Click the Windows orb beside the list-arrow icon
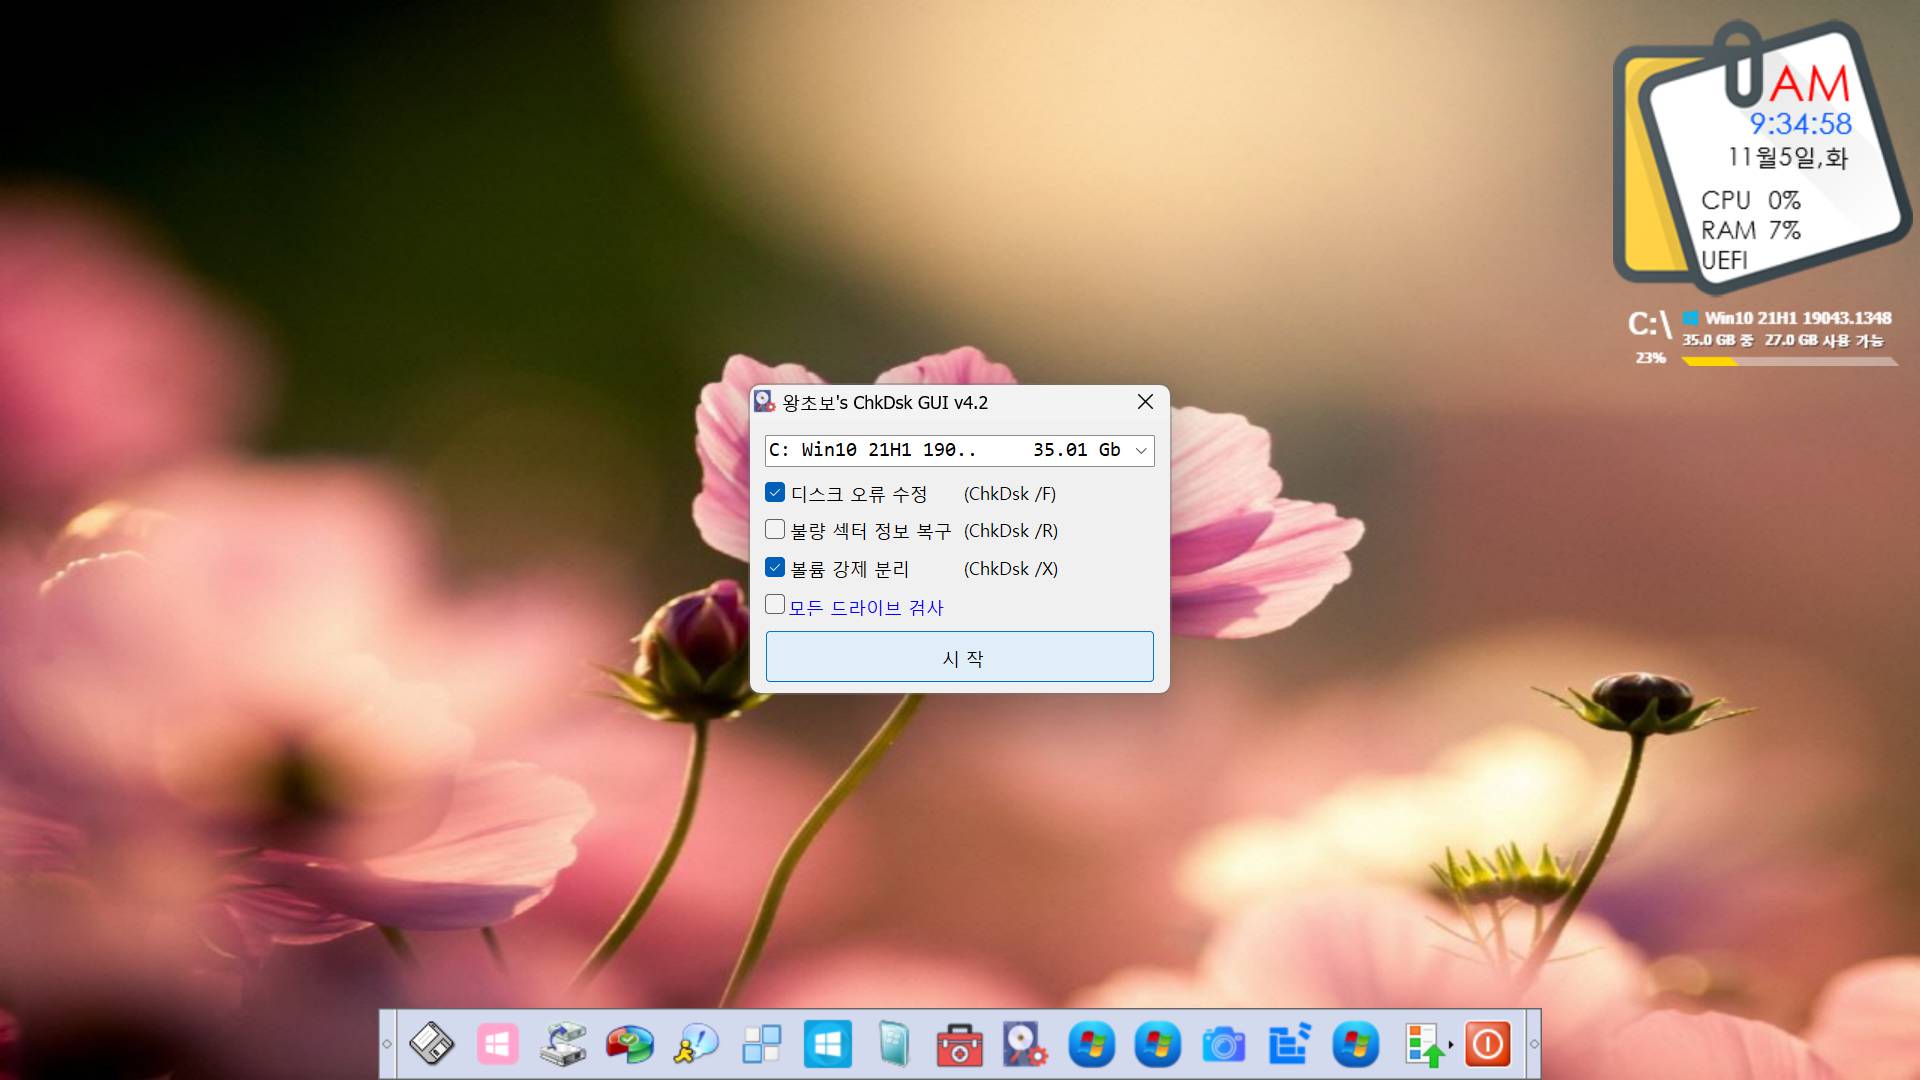1920x1080 pixels. pyautogui.click(x=1355, y=1045)
